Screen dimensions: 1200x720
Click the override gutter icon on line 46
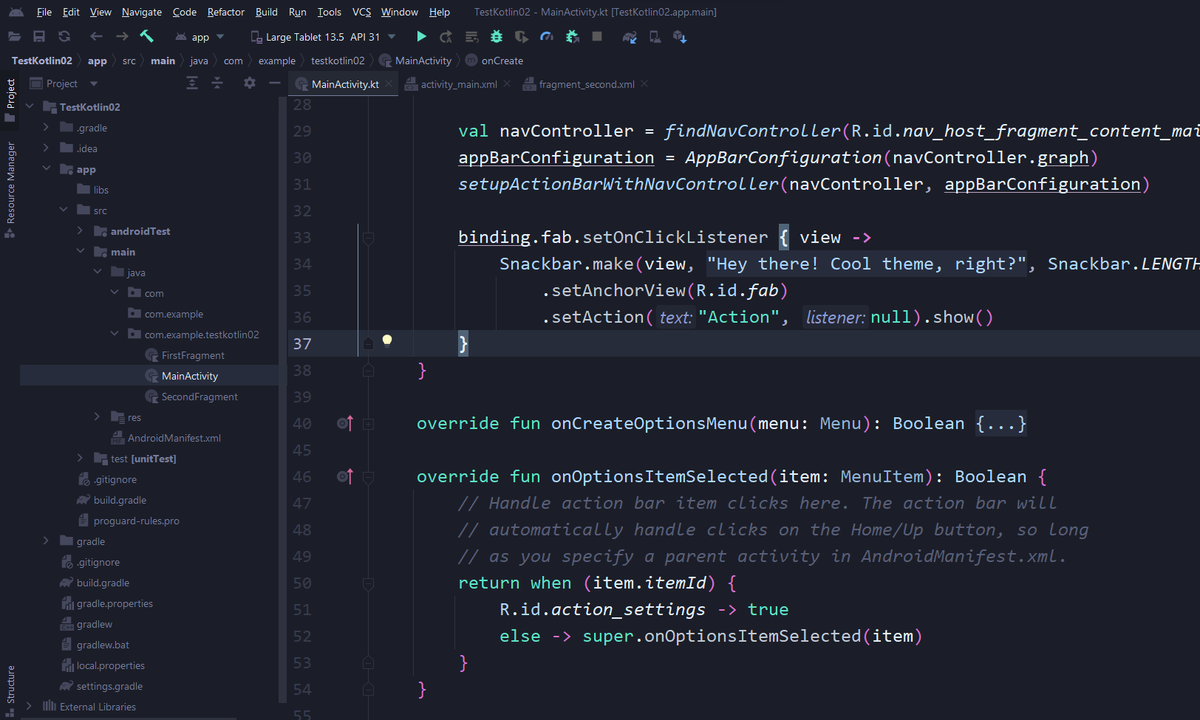(345, 477)
